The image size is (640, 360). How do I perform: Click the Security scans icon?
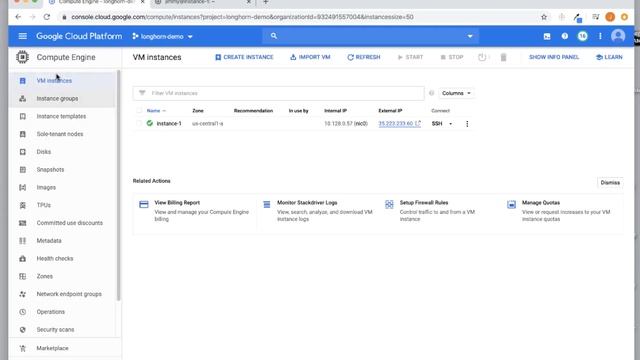22,329
